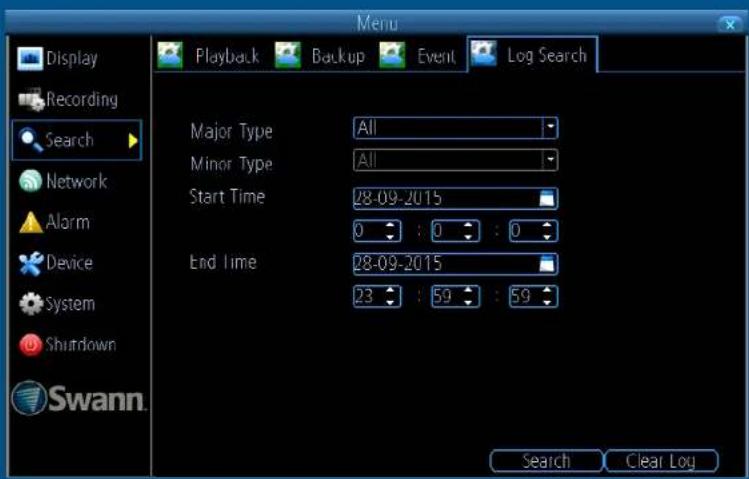Click the Network signal icon
The image size is (749, 479).
(x=30, y=181)
